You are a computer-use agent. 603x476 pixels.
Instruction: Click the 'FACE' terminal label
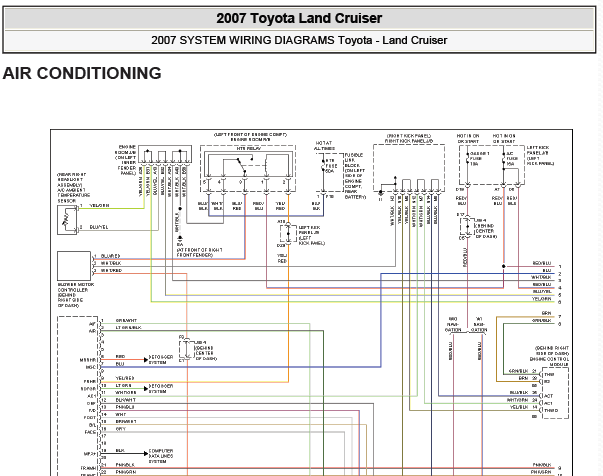pyautogui.click(x=90, y=432)
